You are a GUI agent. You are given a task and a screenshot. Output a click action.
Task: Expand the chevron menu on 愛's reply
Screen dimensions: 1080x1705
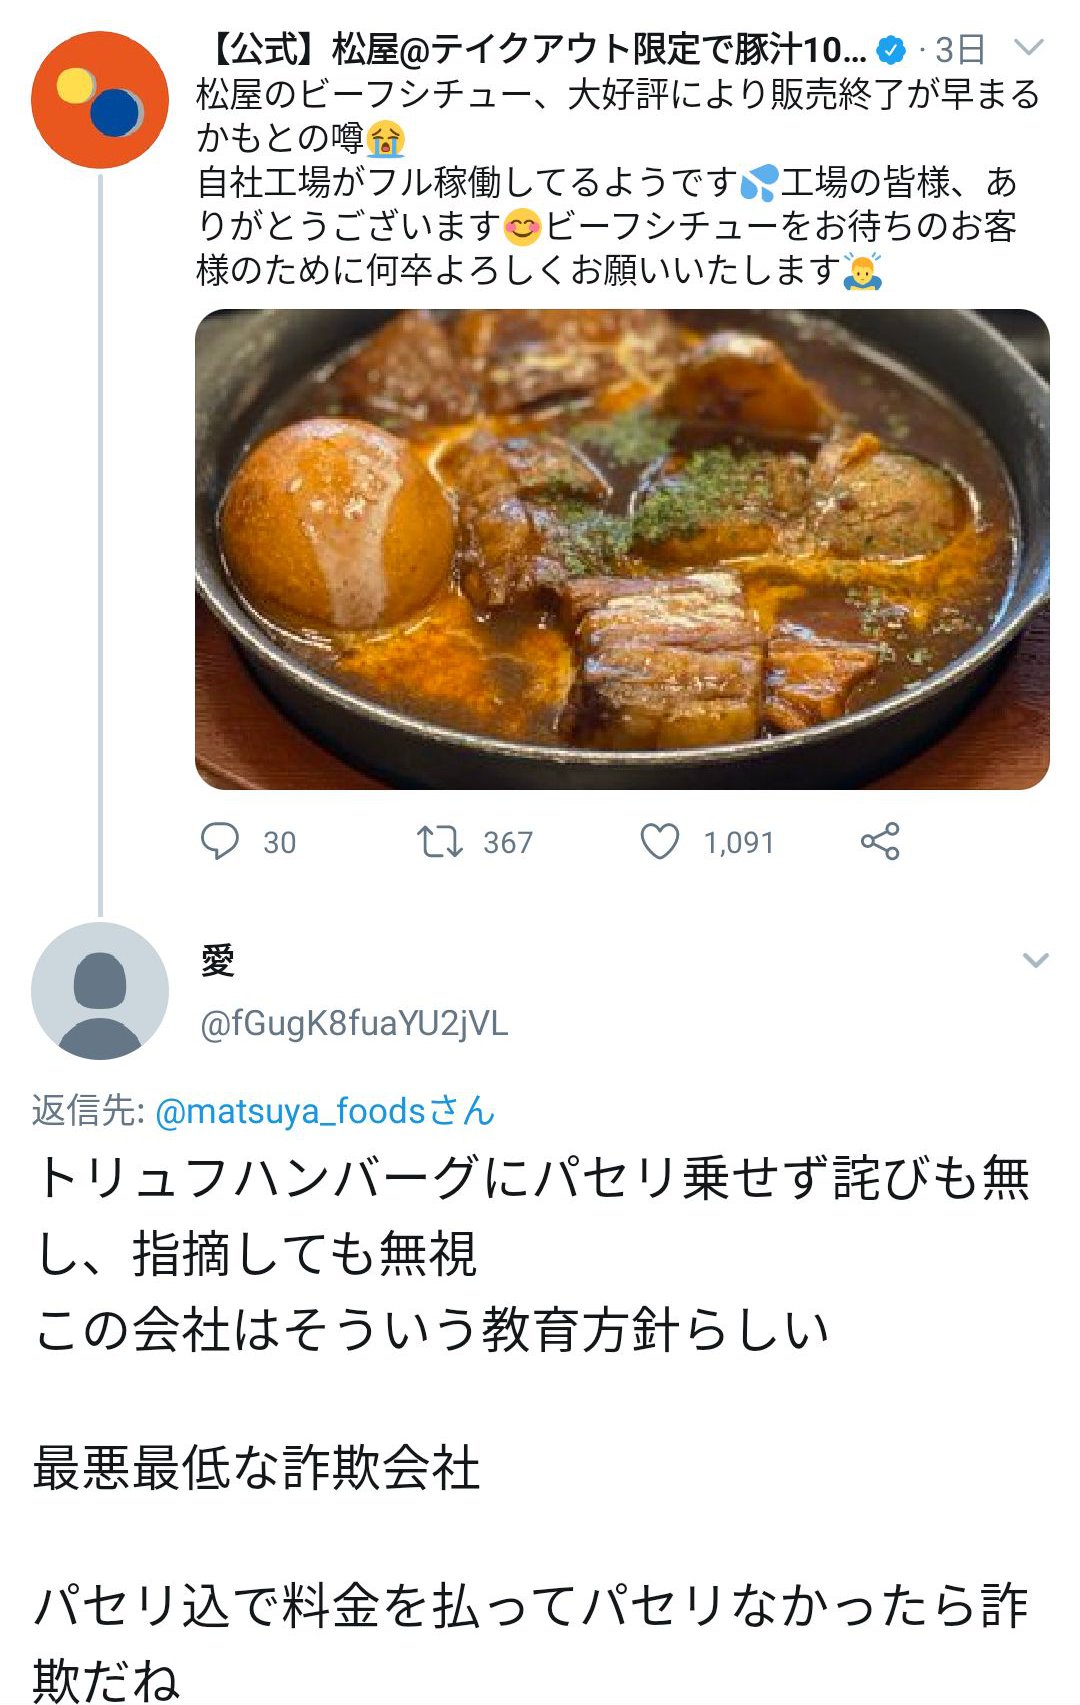[x=1035, y=961]
